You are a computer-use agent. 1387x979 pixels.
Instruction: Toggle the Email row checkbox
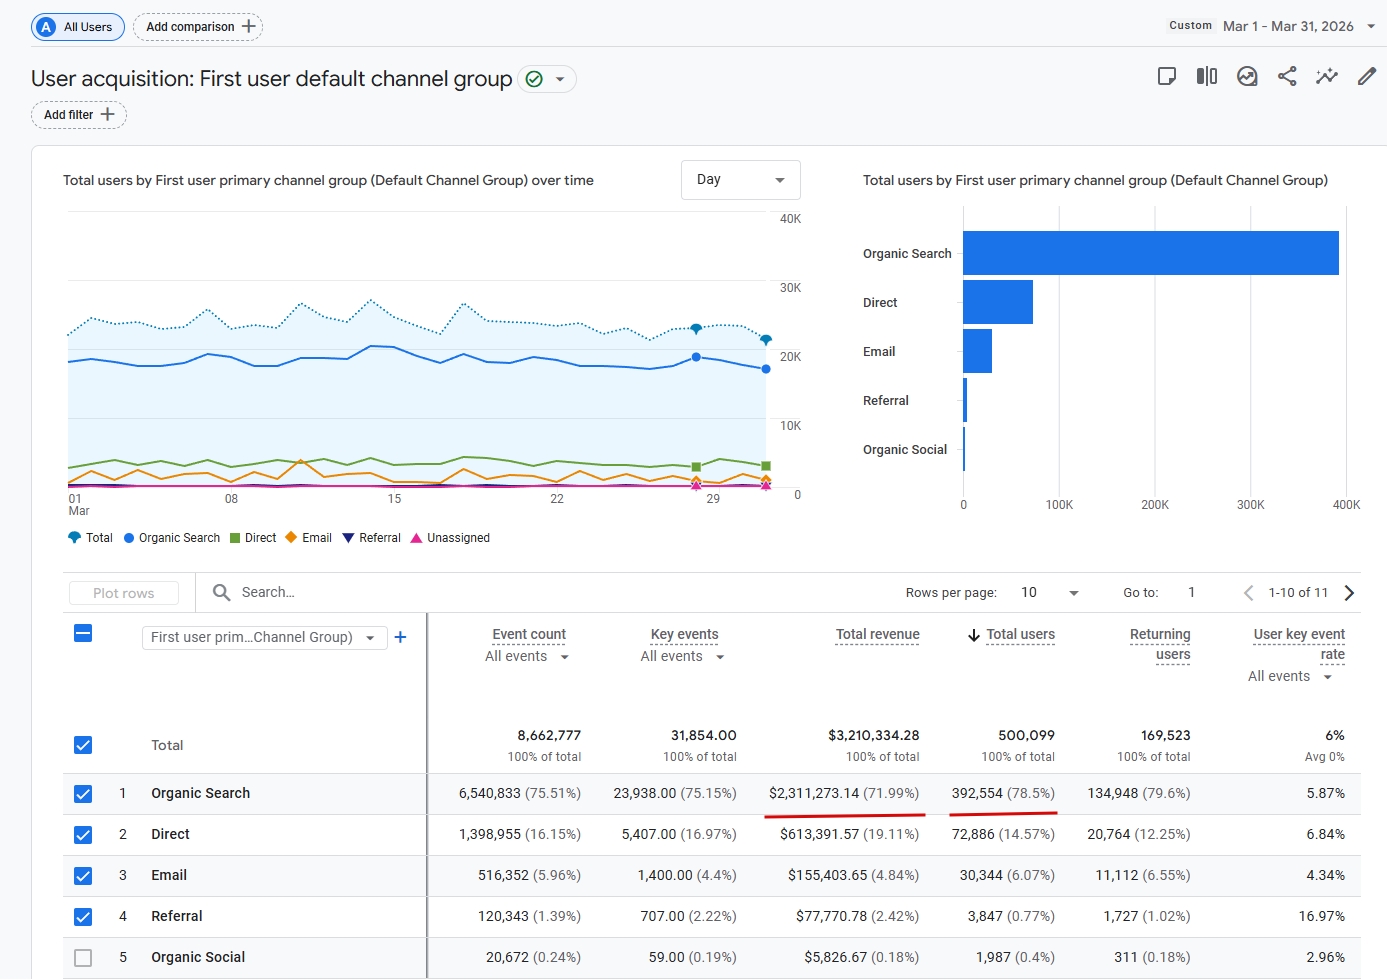(83, 876)
